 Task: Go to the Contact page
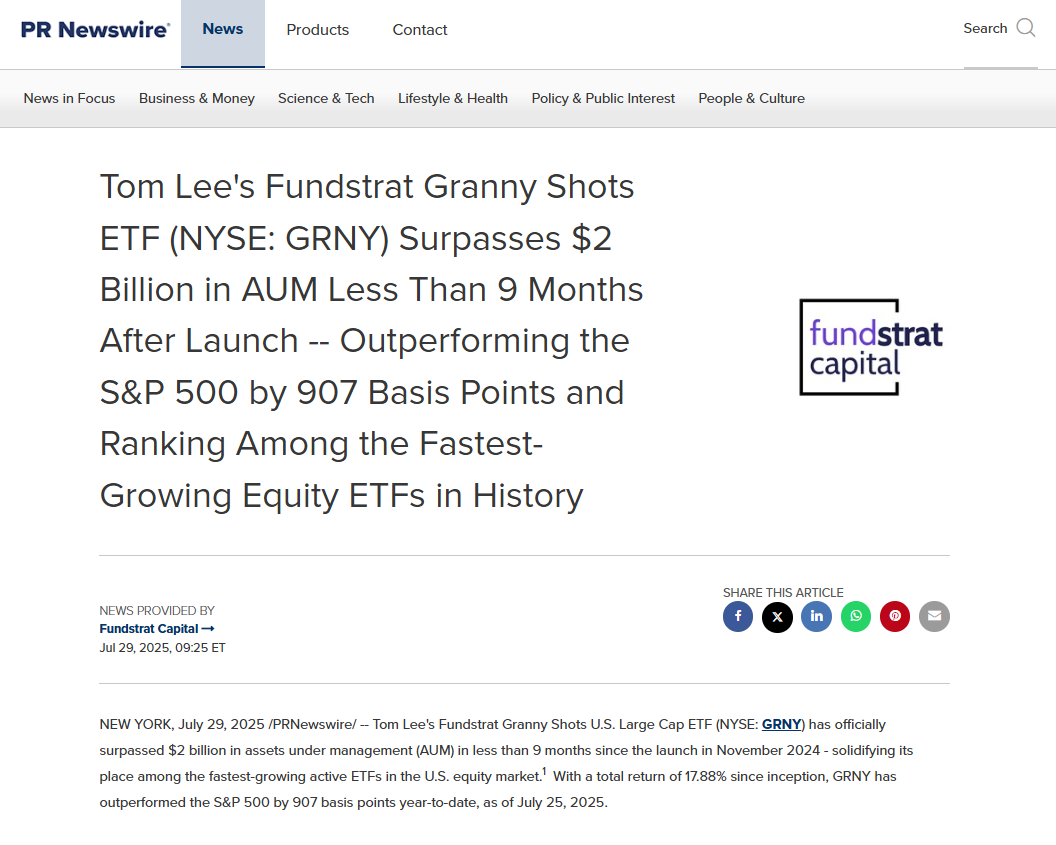tap(420, 30)
